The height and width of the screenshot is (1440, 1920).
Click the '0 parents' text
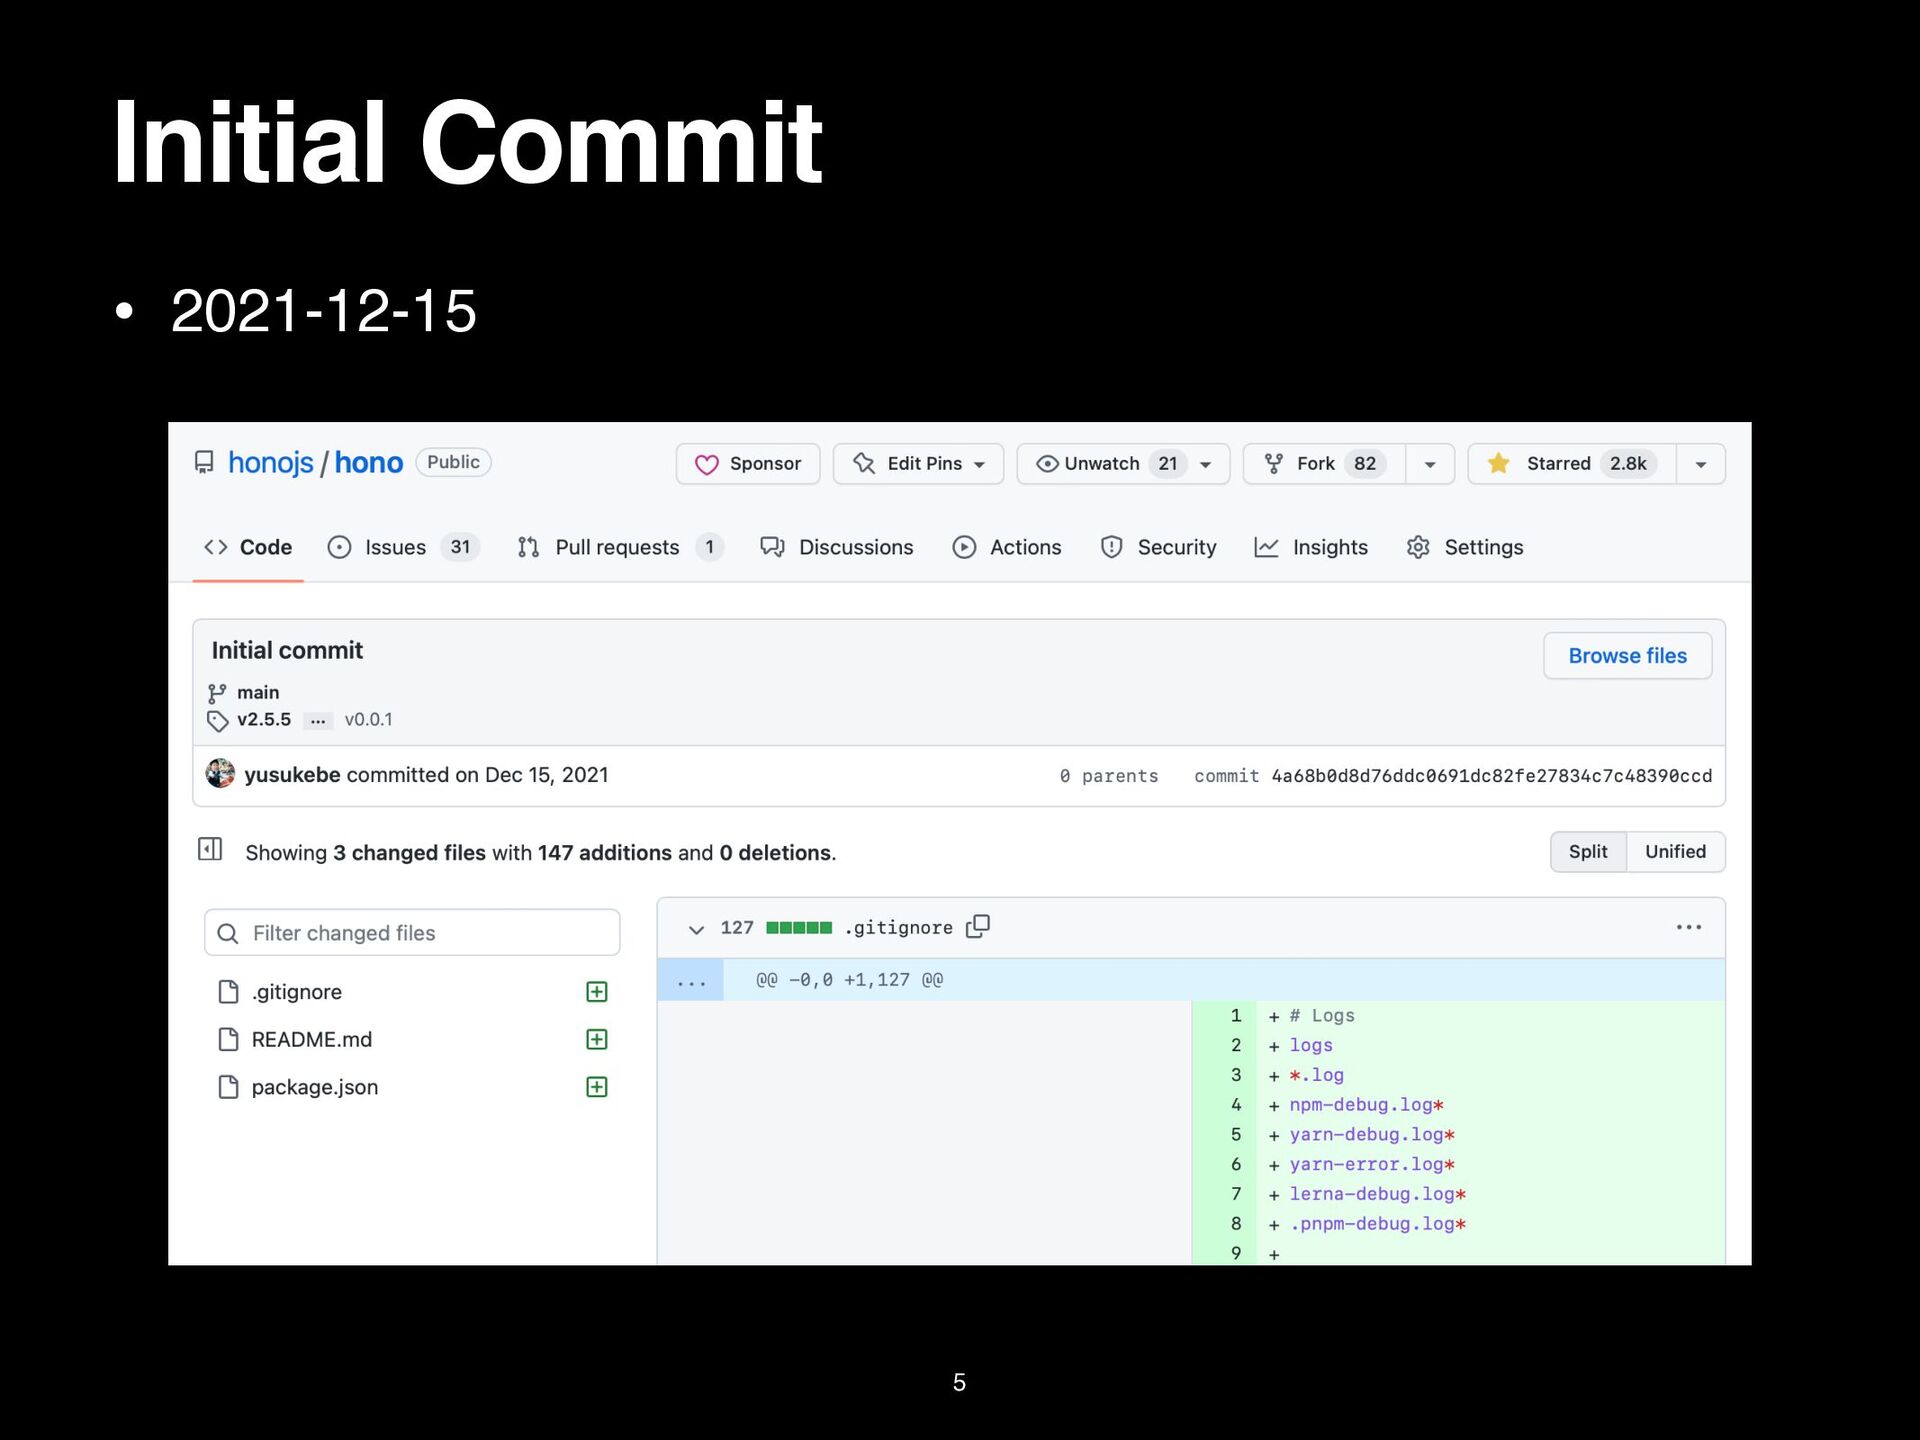(1109, 776)
